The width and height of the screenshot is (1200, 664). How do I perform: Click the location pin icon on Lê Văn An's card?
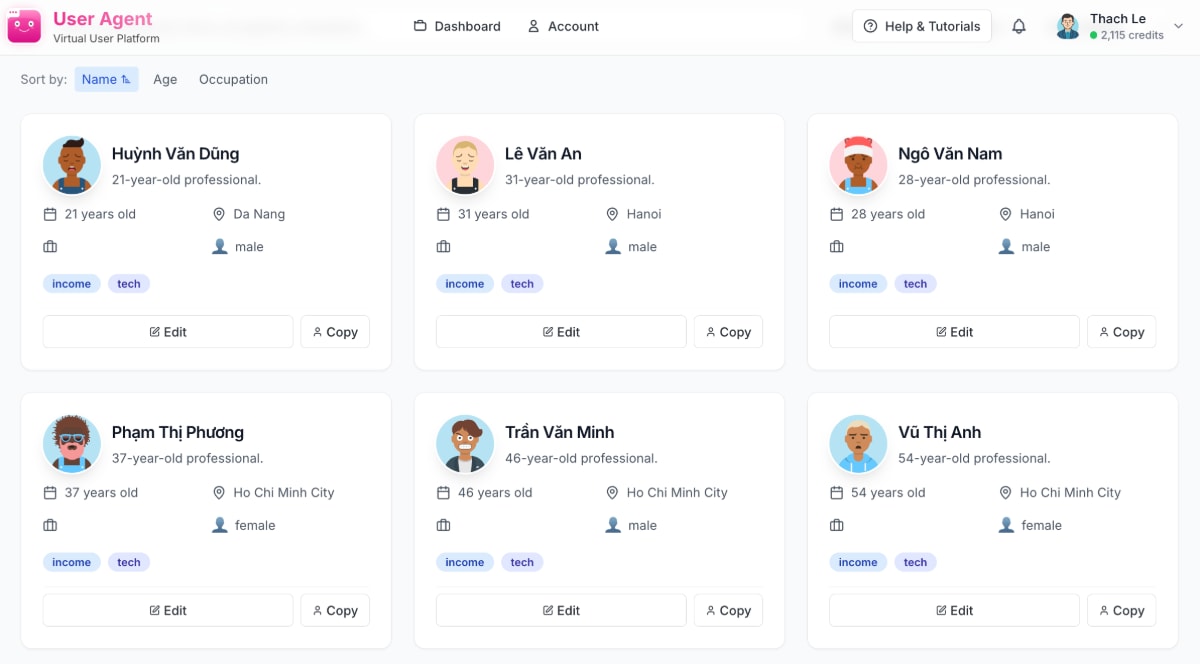(x=613, y=214)
